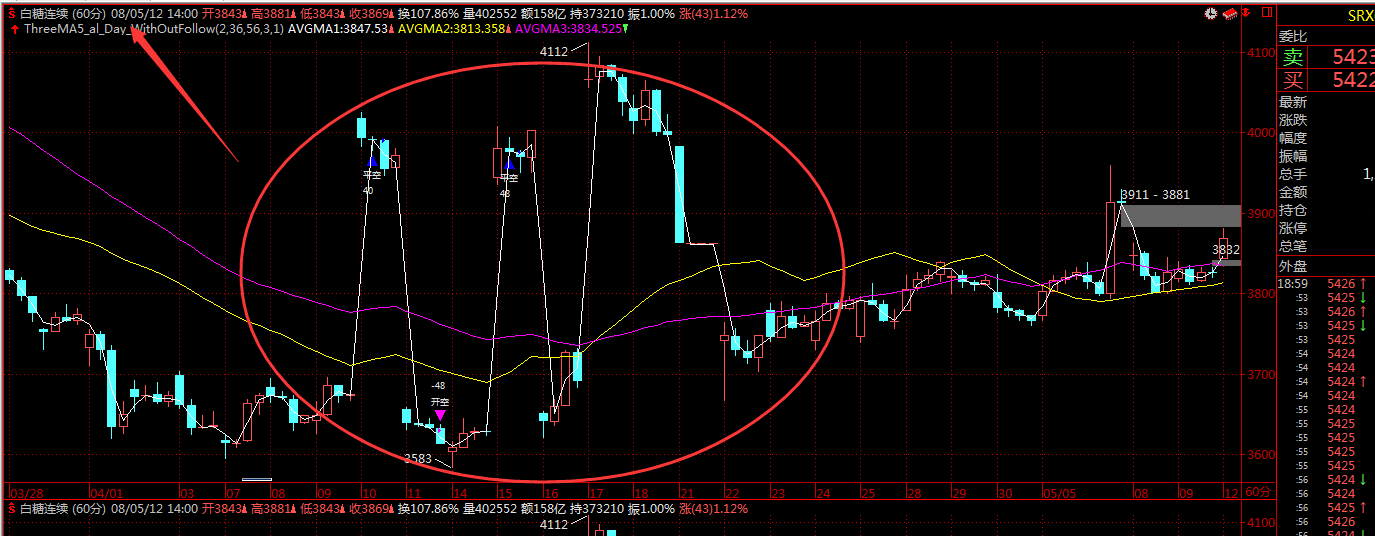Select the 白糖连续 (60分) chart title

(62, 15)
